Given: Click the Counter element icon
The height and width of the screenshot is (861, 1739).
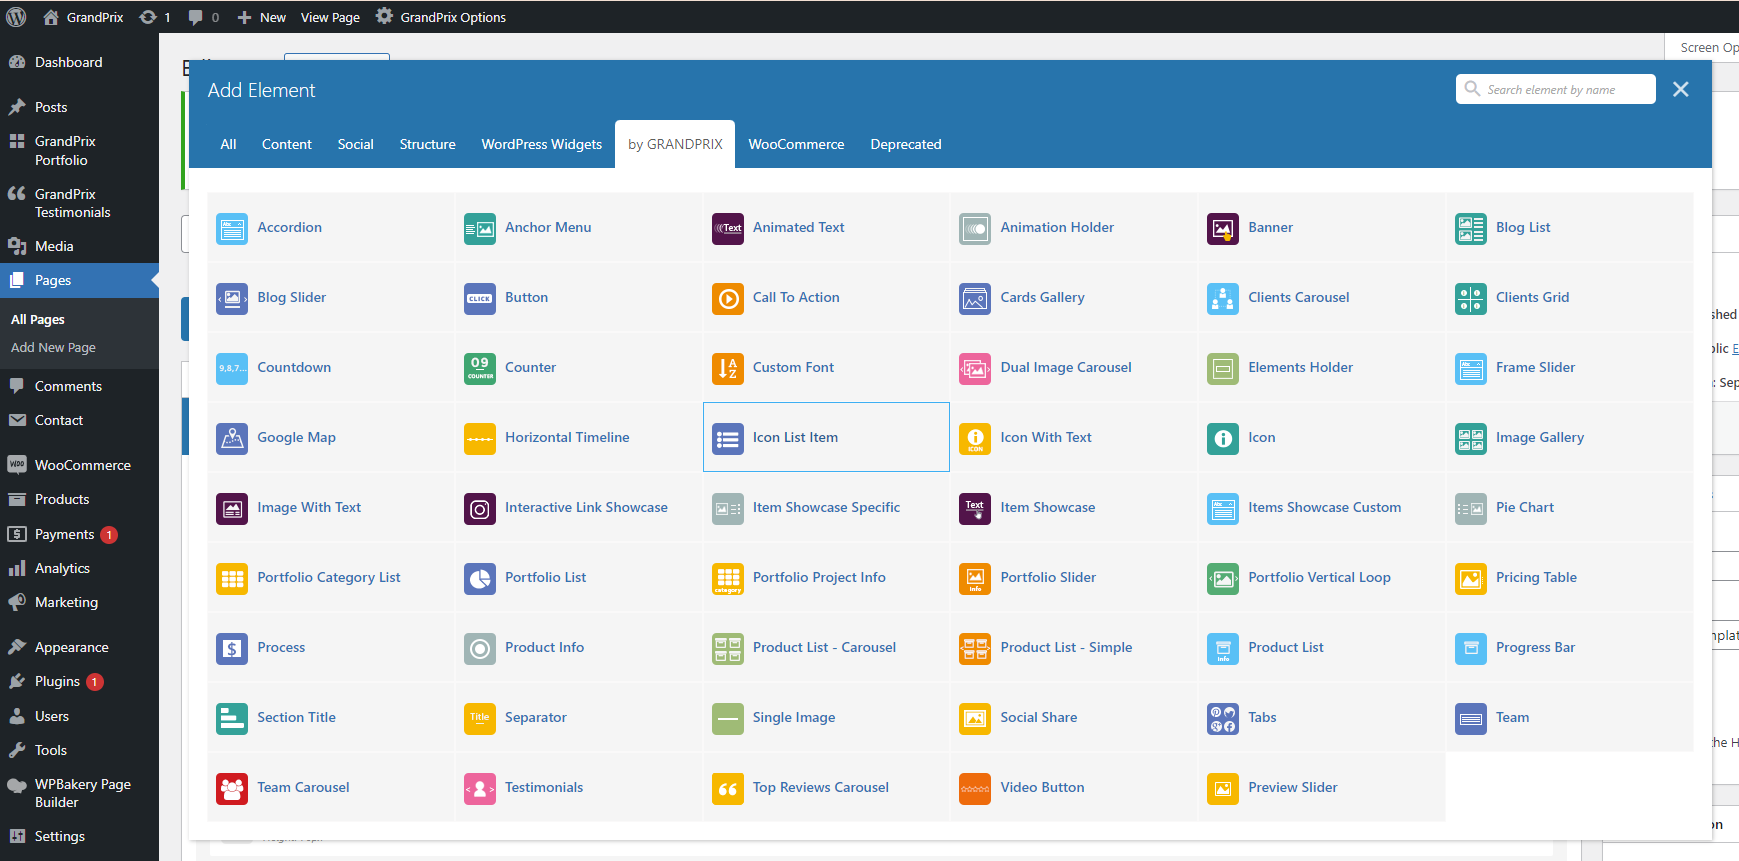Looking at the screenshot, I should (x=480, y=369).
